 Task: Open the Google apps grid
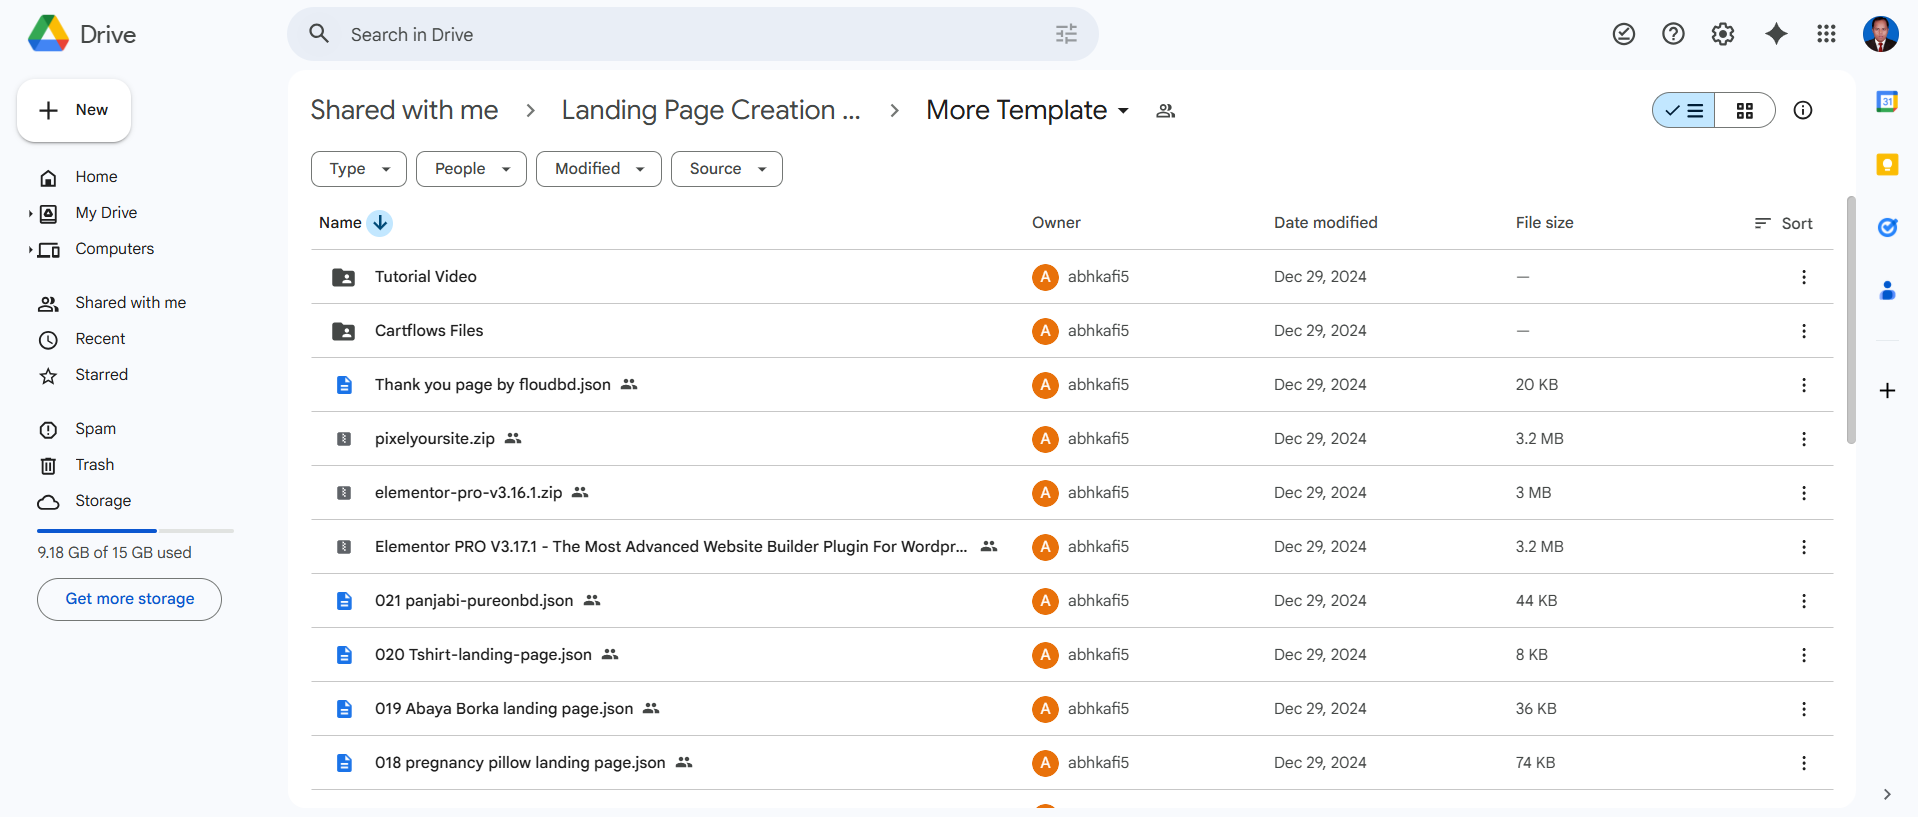1826,34
